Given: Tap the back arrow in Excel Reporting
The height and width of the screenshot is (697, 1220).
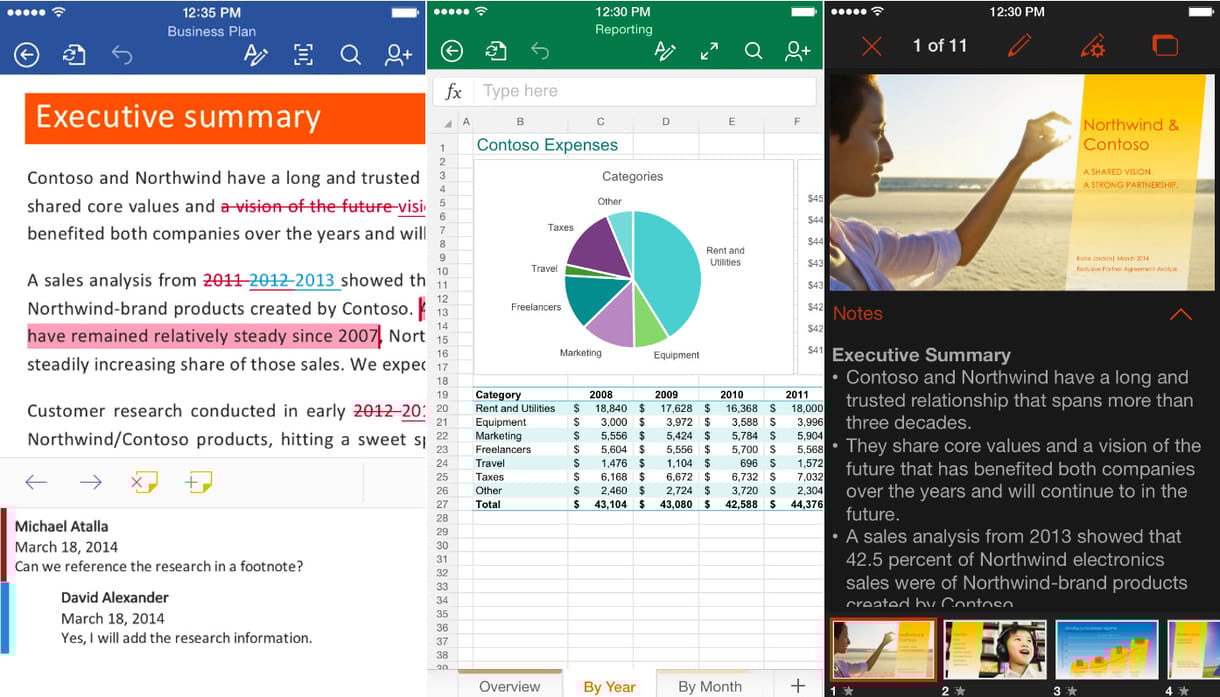Looking at the screenshot, I should pos(451,51).
